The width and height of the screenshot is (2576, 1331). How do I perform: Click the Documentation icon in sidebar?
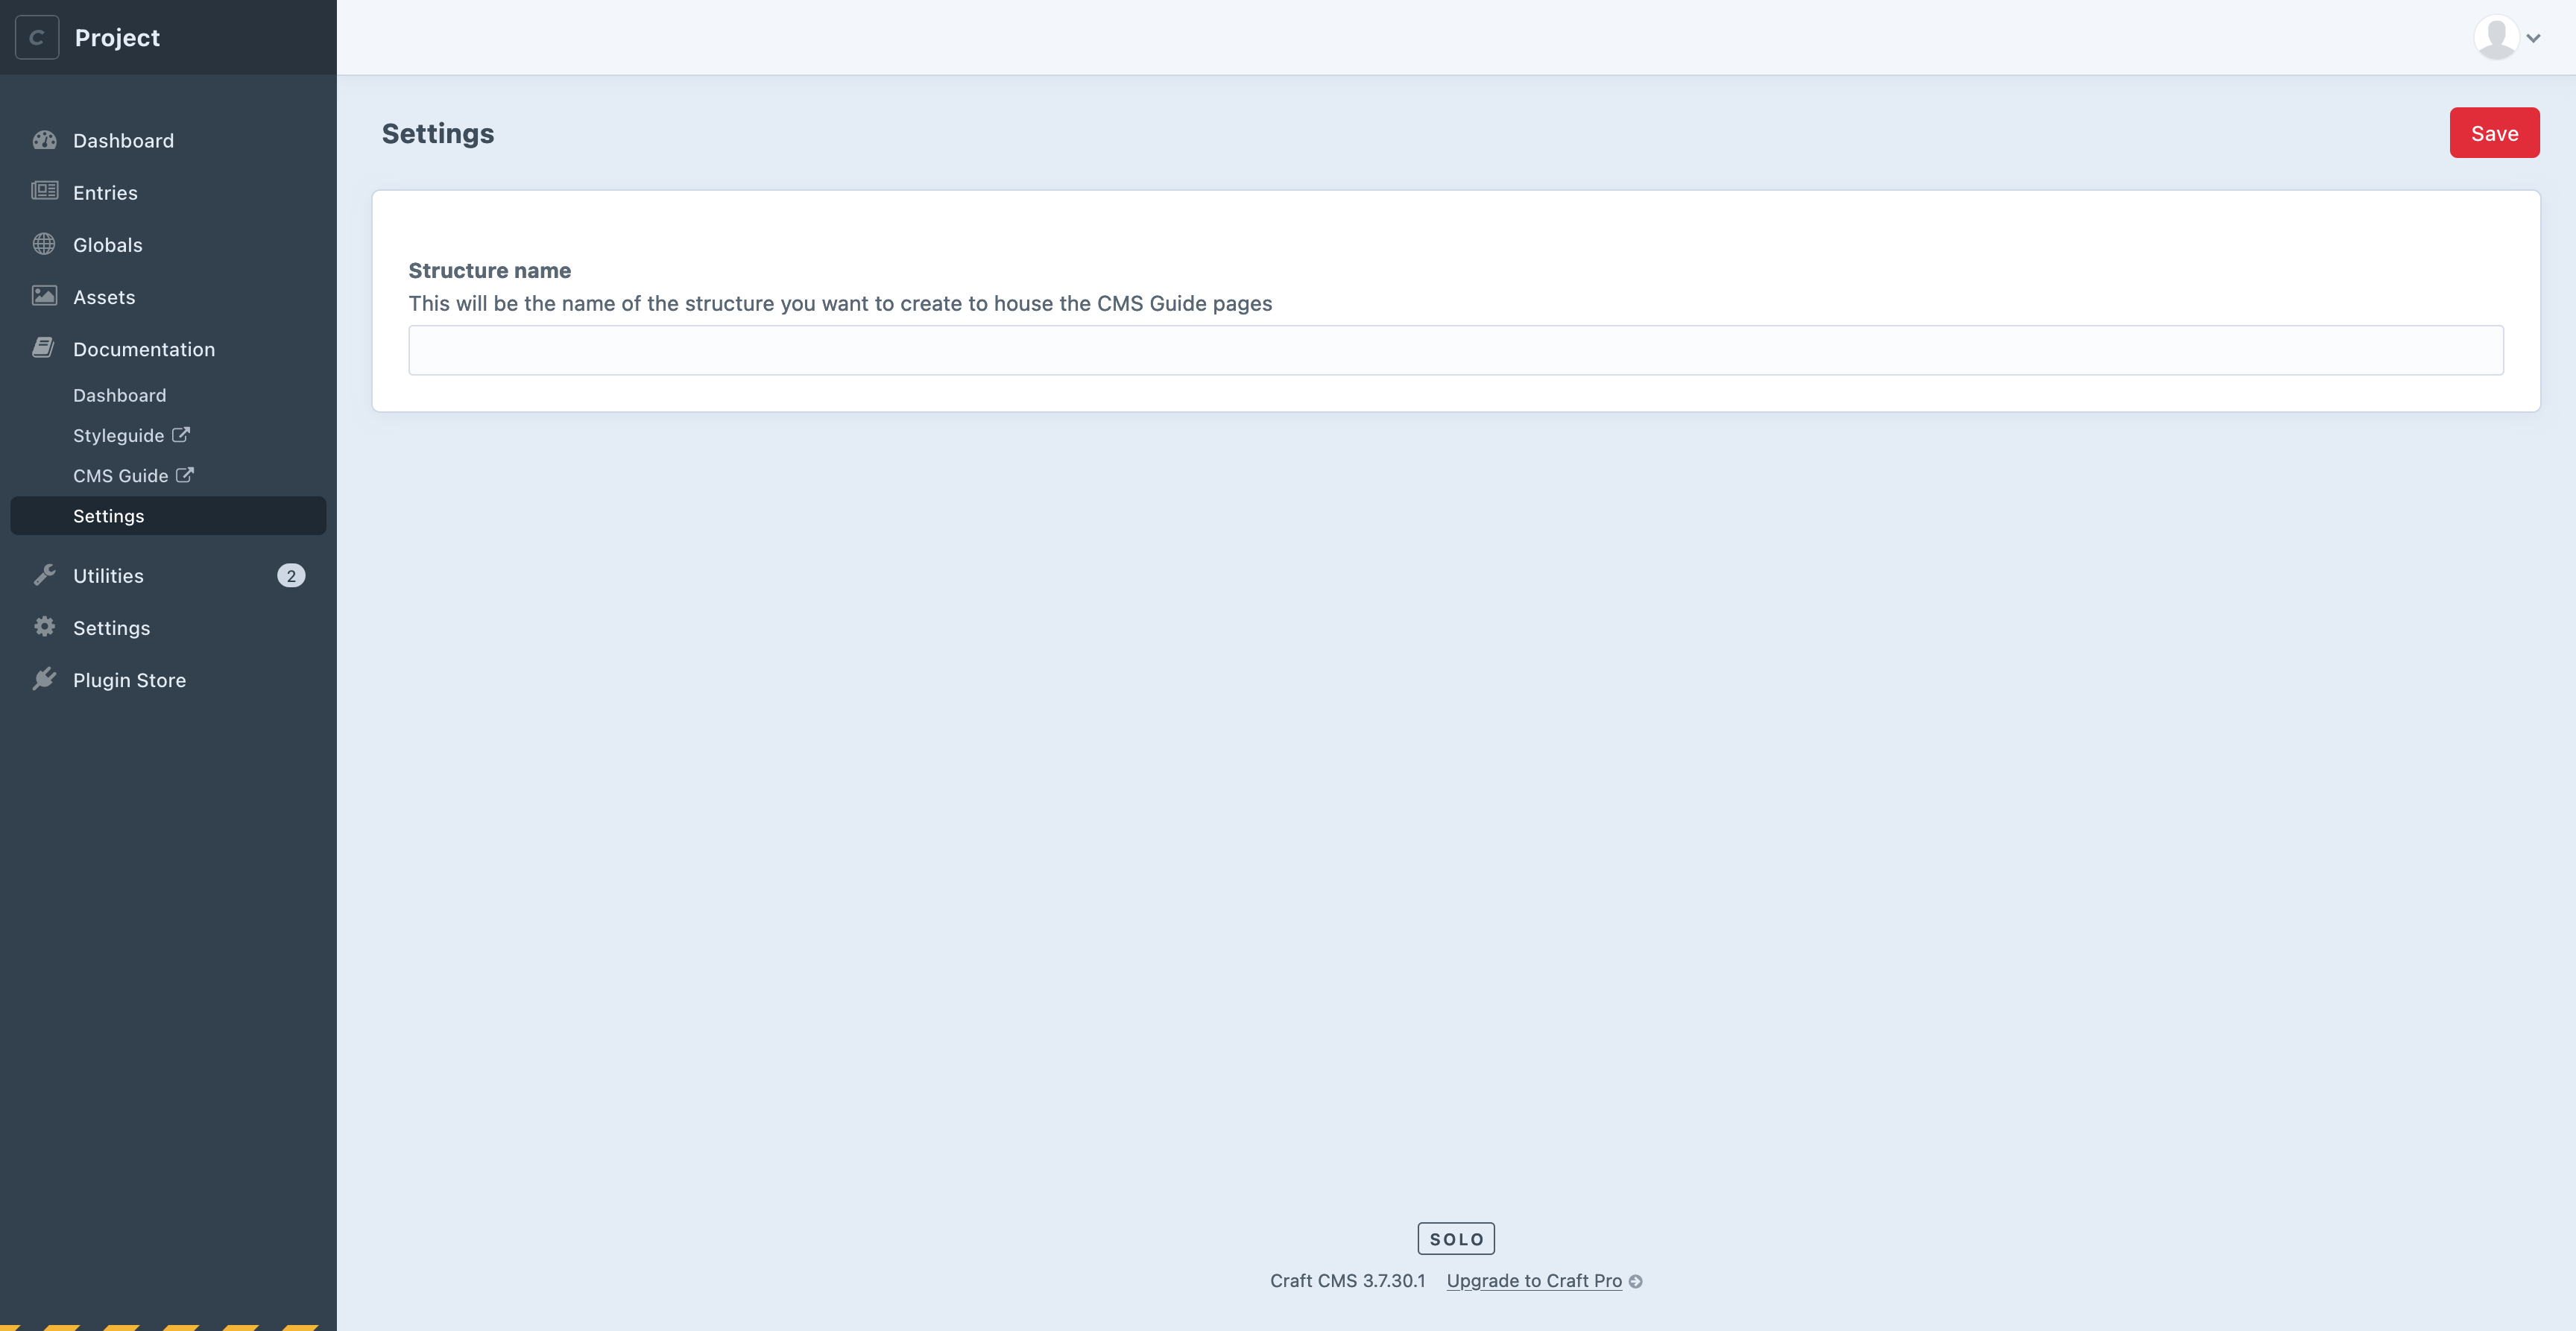click(42, 350)
